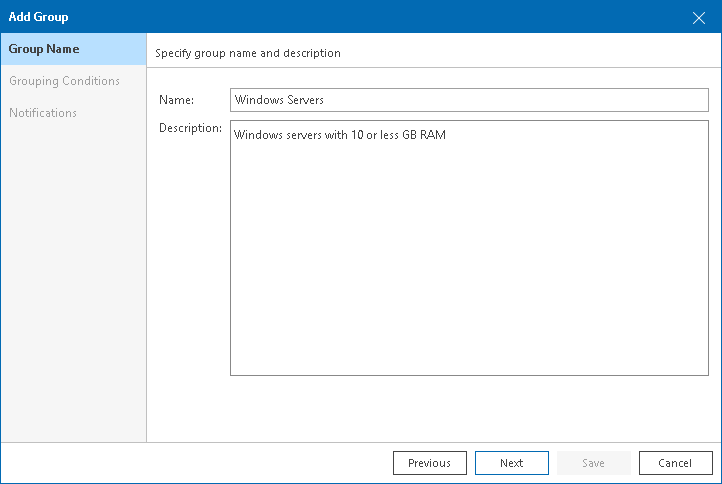
Task: Click the blank panel space below Description box
Action: [434, 408]
